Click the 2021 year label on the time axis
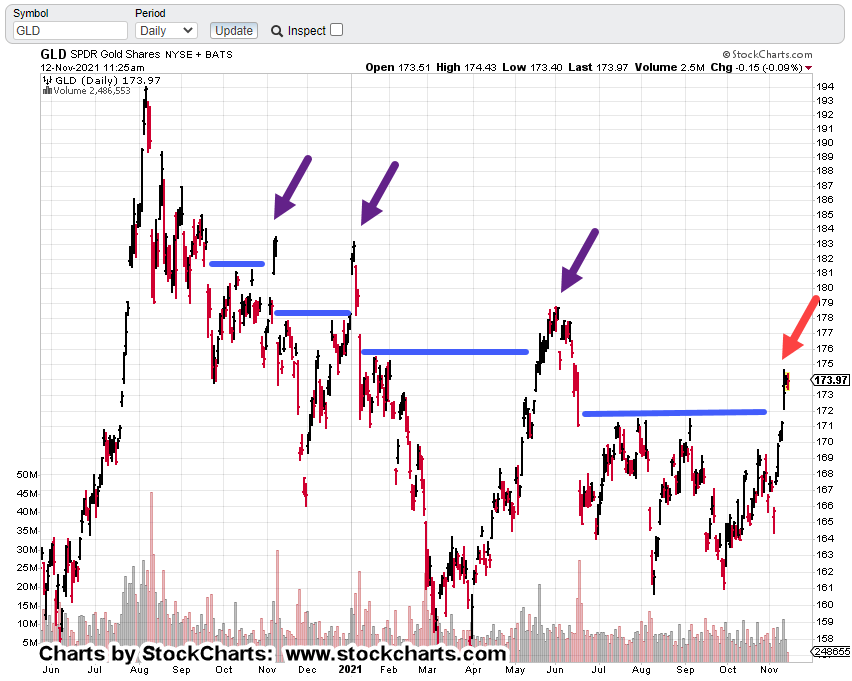Viewport: 852px width, 681px height. [x=351, y=670]
